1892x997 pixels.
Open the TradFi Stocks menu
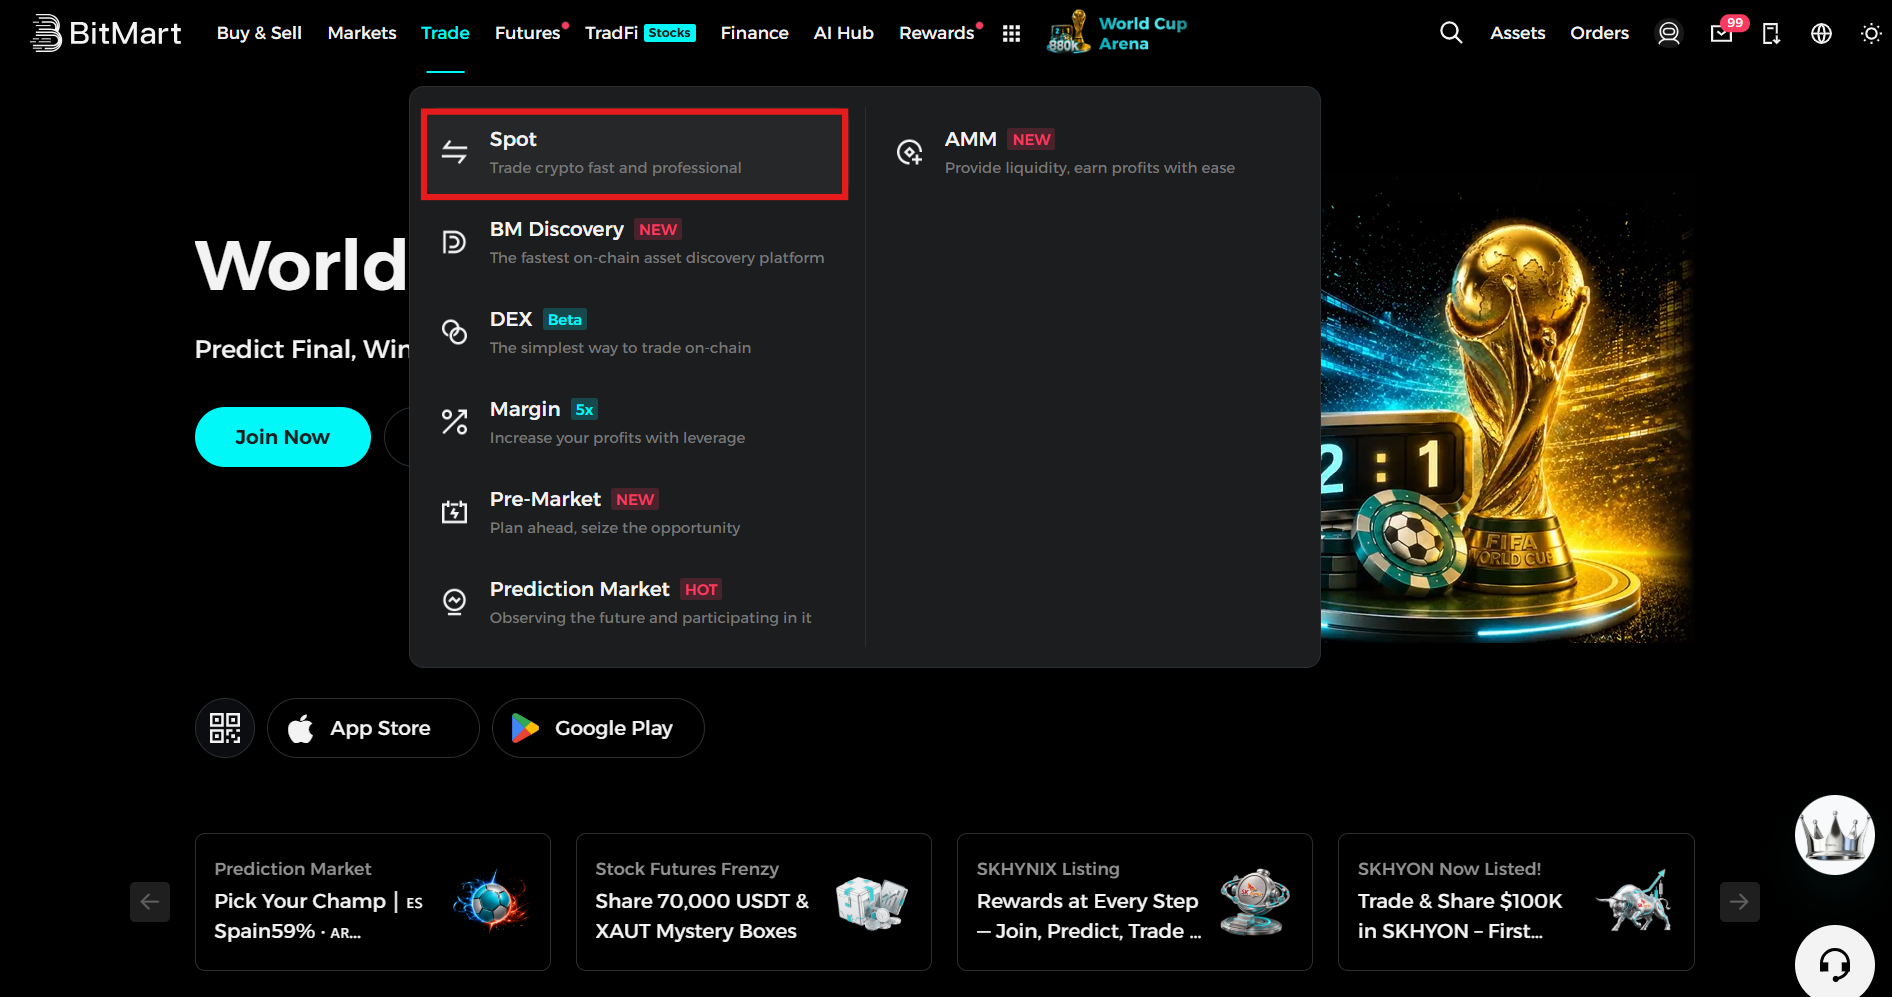(640, 33)
